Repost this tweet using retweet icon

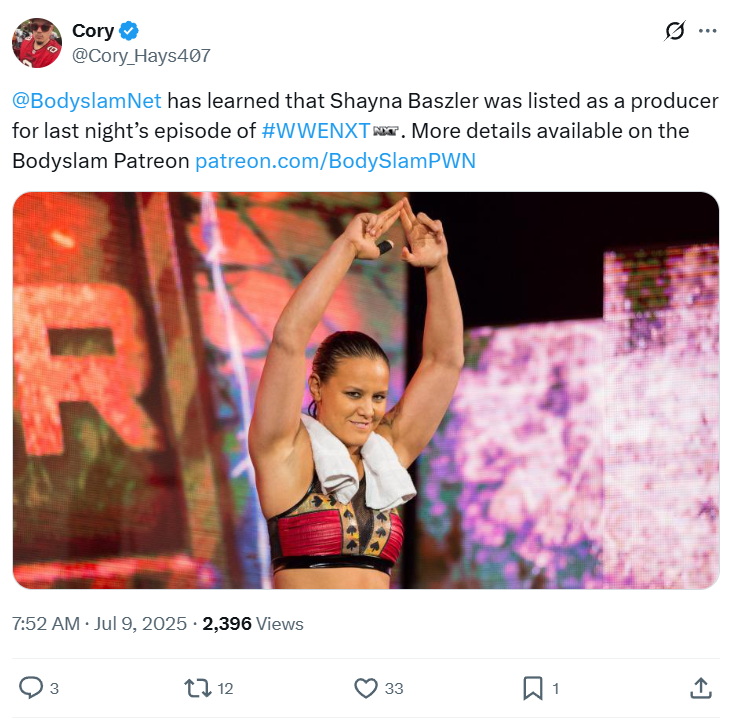(197, 688)
